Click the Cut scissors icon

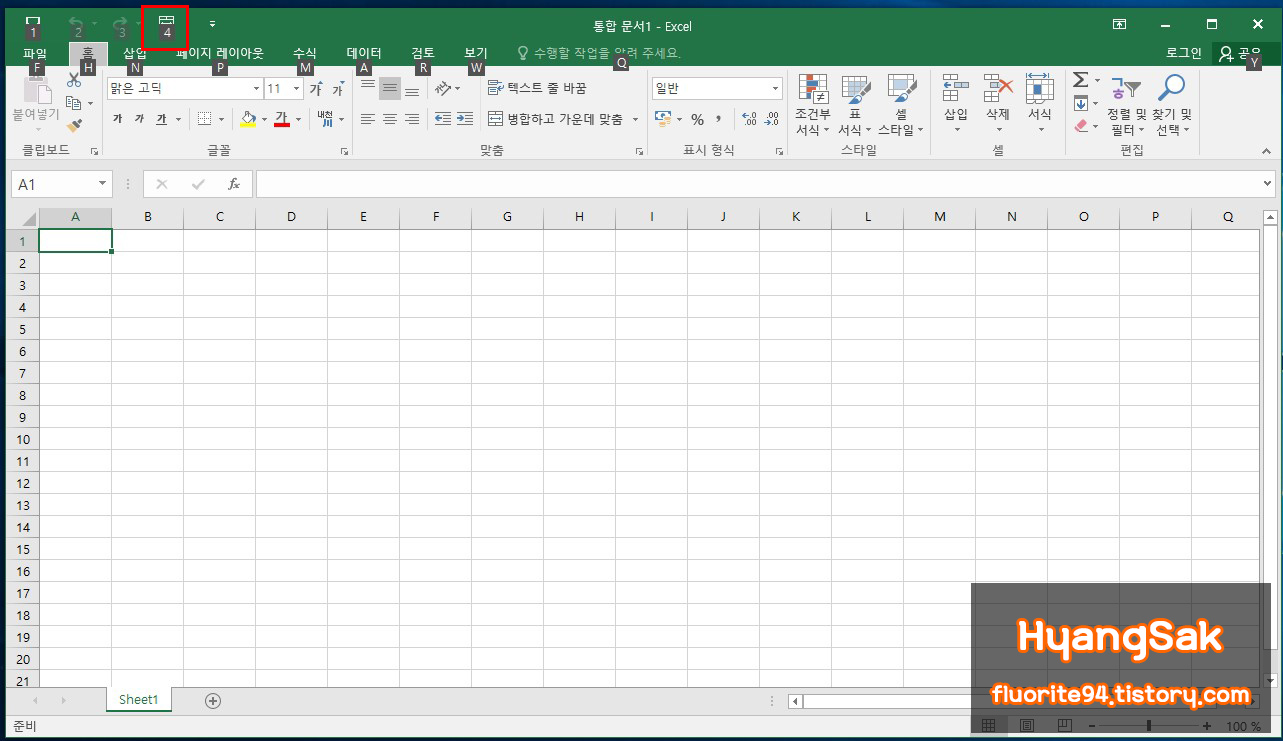[x=74, y=81]
